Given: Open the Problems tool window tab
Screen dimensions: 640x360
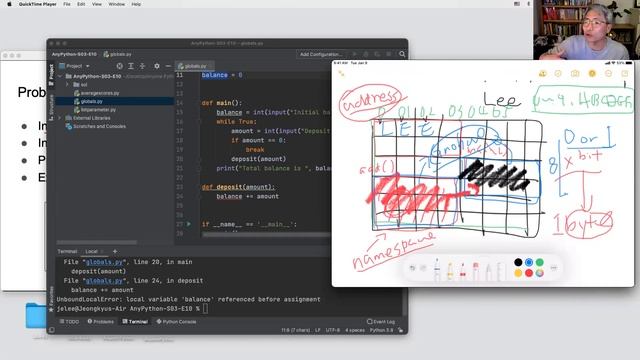Looking at the screenshot, I should point(100,322).
